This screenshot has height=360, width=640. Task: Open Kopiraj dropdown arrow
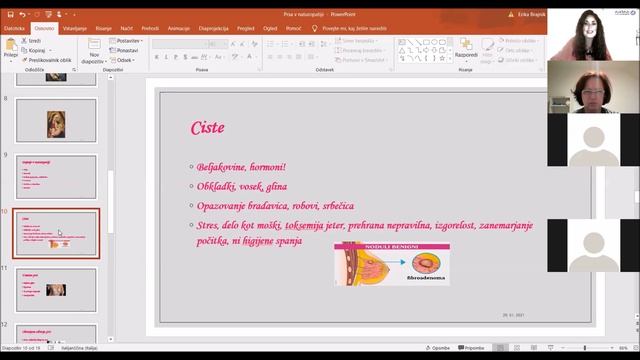click(x=50, y=50)
